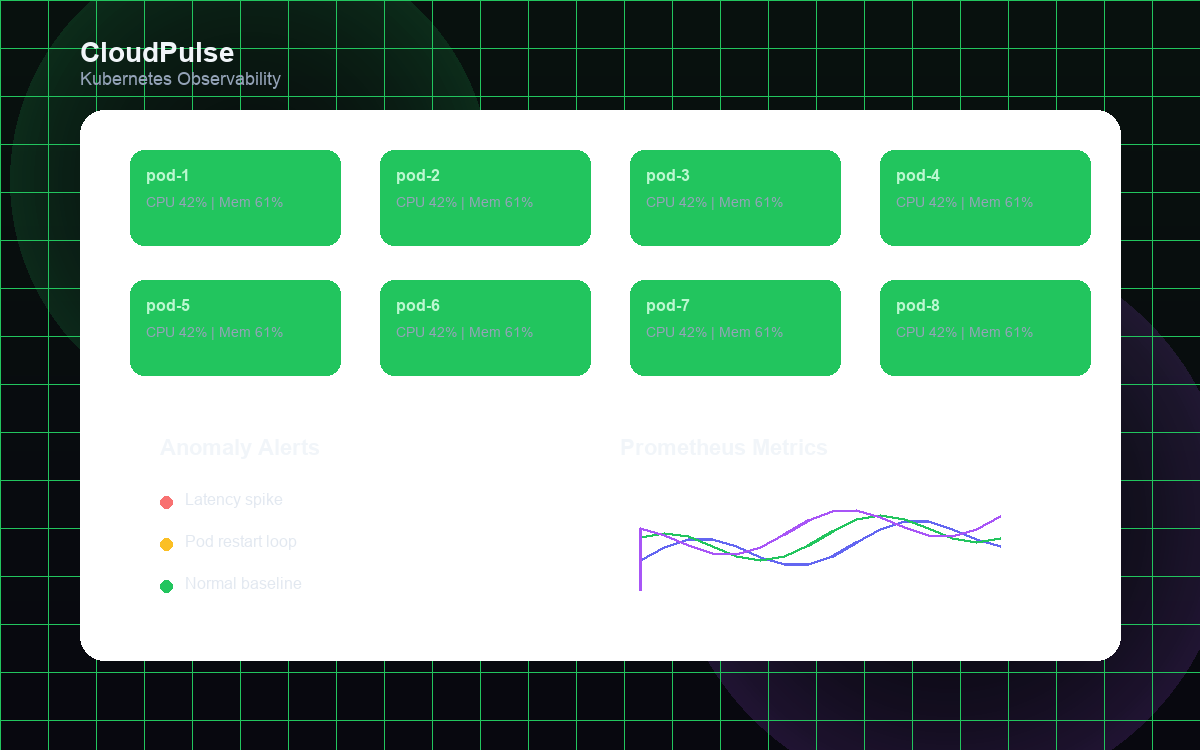Image resolution: width=1200 pixels, height=750 pixels.
Task: Click the Prometheus Metrics heading
Action: [x=724, y=448]
